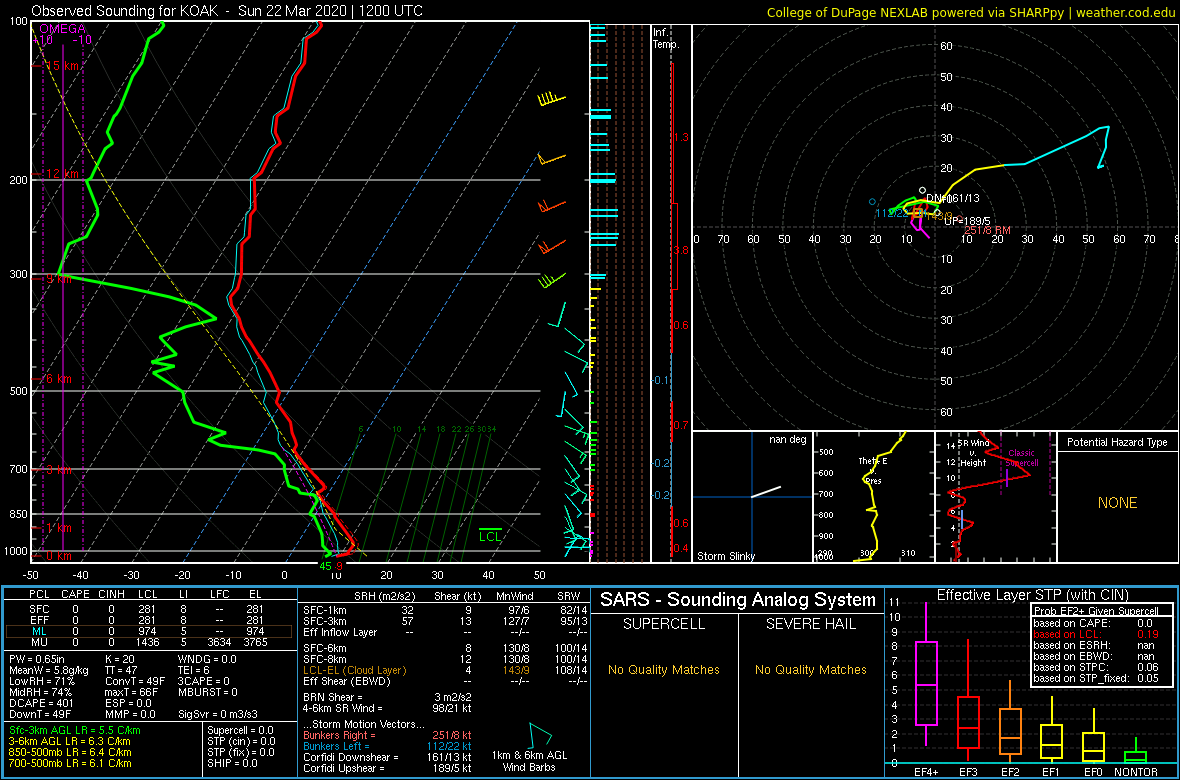
Task: Click the 3 km height marker
Action: (x=58, y=470)
